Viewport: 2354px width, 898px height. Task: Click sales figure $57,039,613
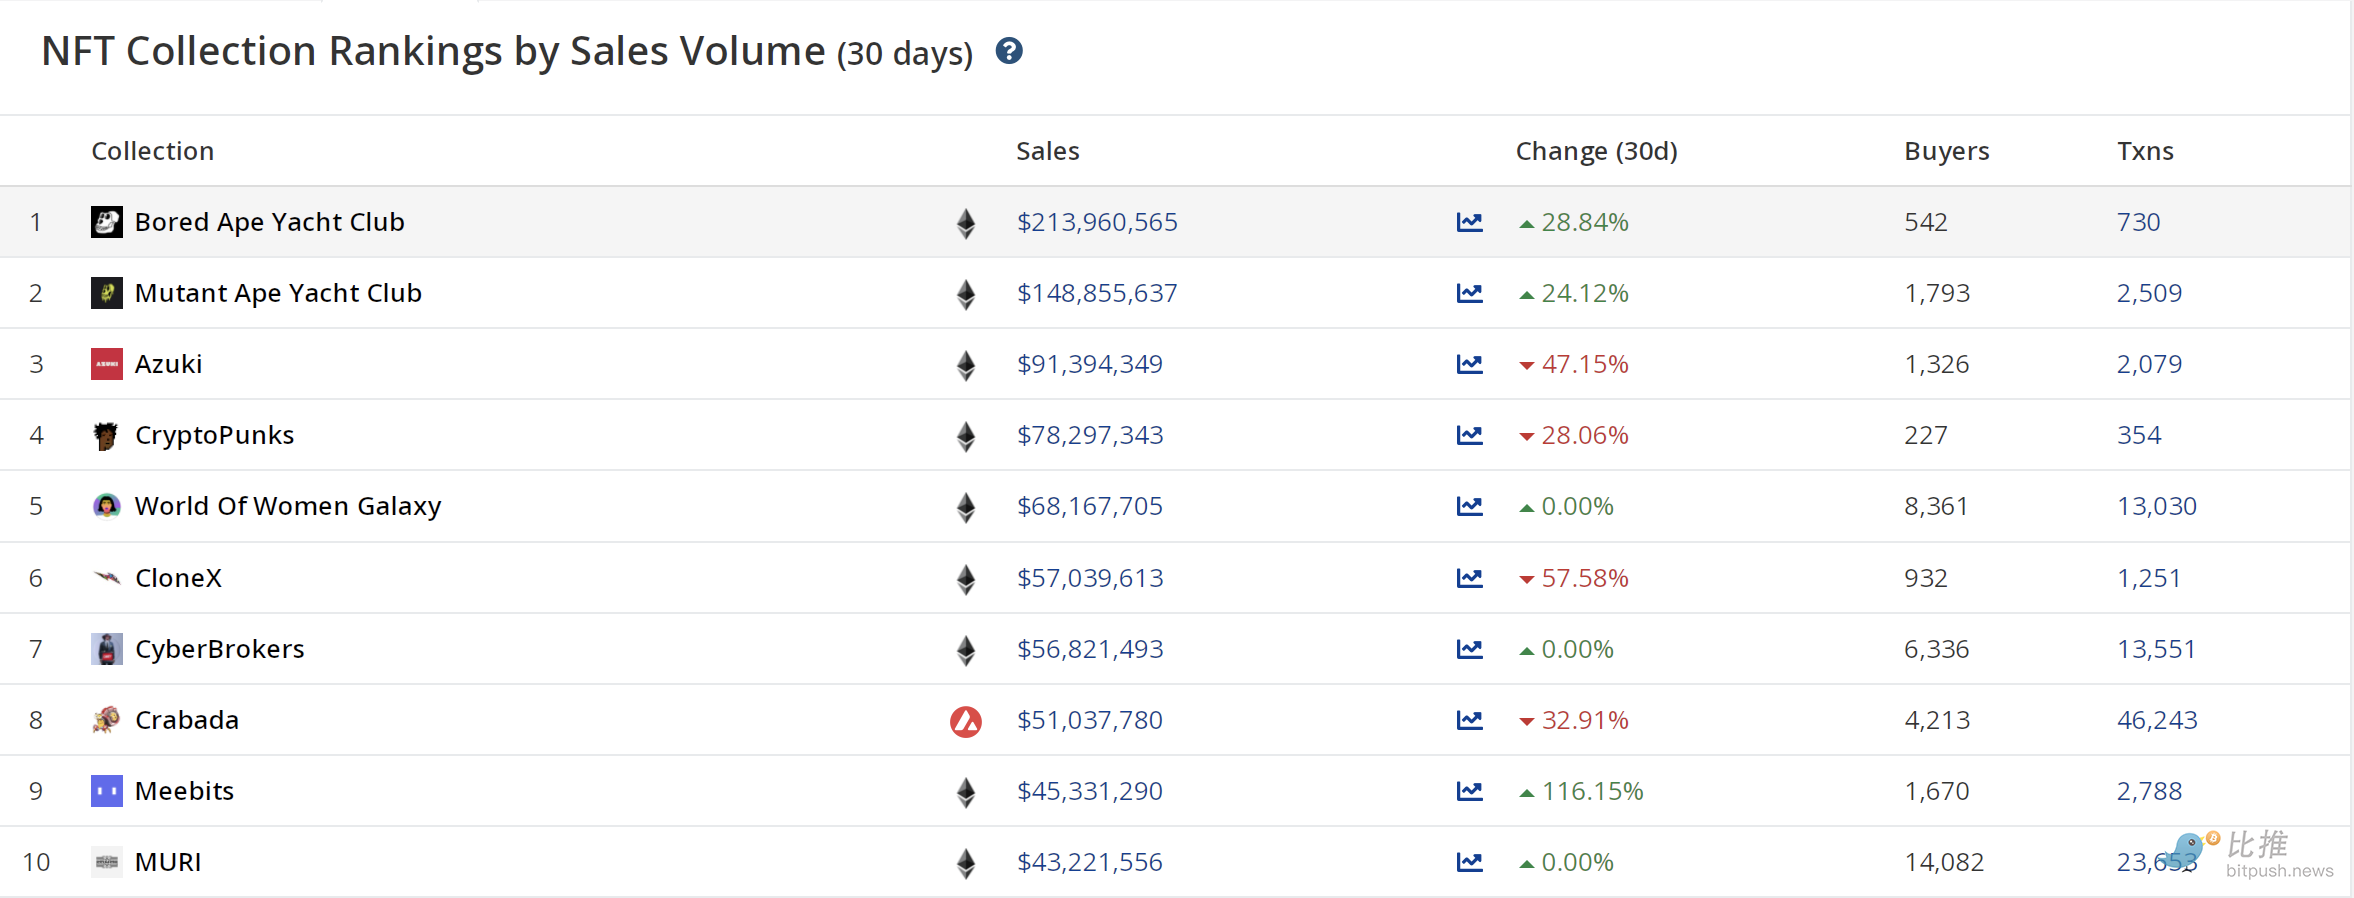pos(1090,578)
